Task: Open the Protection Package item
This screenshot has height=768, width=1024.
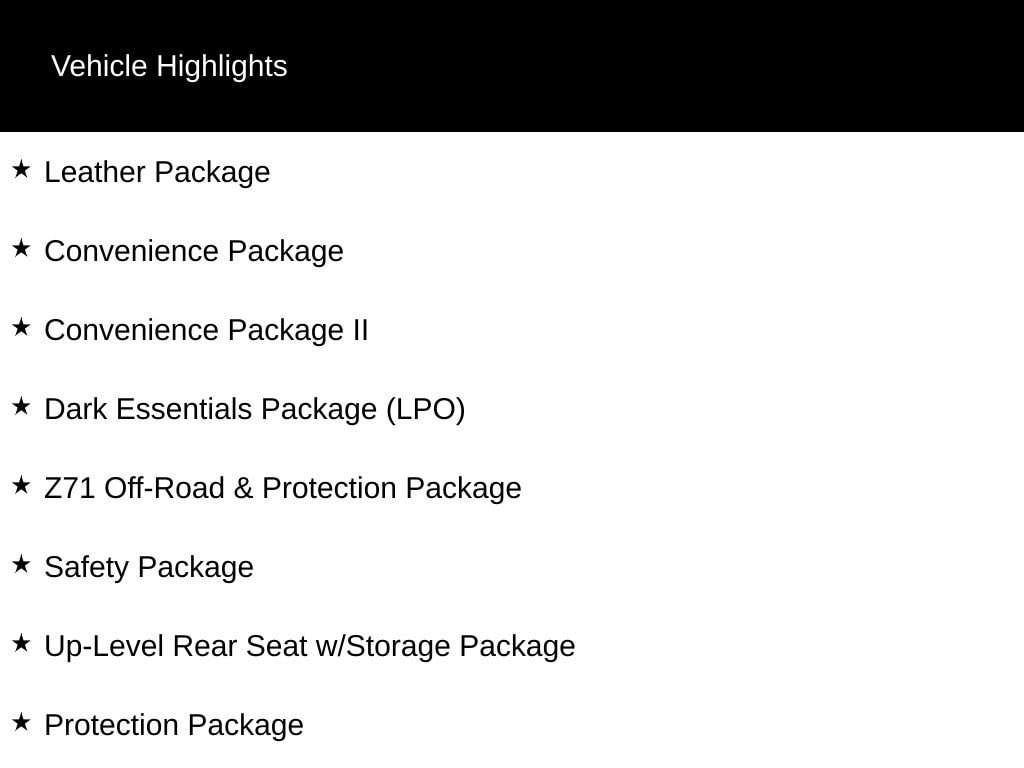Action: coord(174,726)
